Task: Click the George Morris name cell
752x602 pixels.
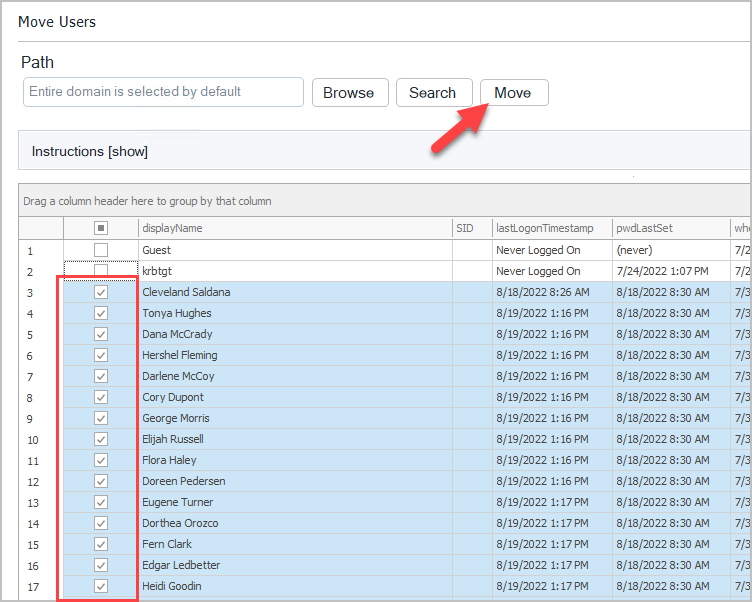Action: point(176,418)
